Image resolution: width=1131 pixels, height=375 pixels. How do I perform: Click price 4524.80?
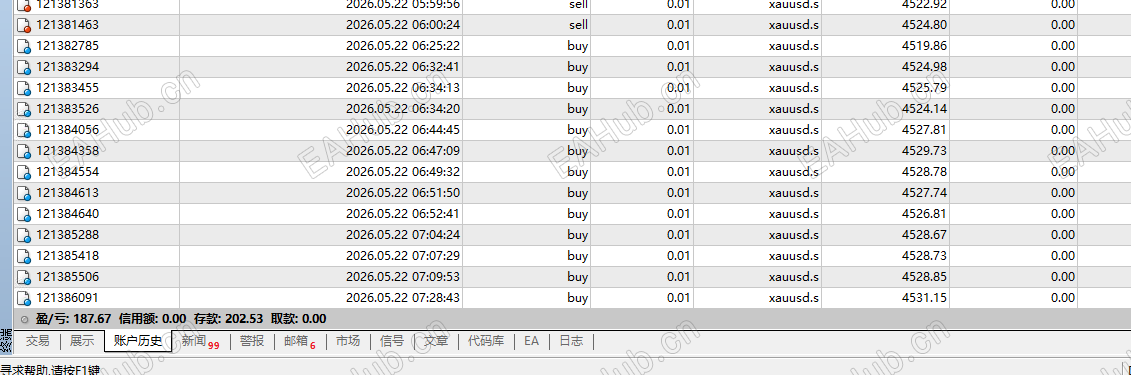pos(924,25)
